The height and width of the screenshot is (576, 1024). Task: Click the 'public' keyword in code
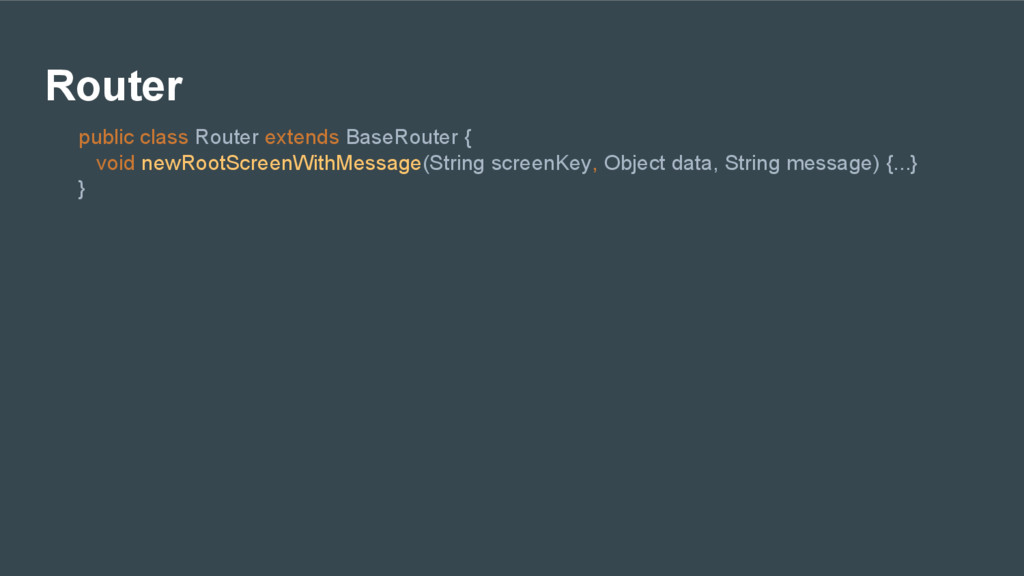click(x=106, y=137)
